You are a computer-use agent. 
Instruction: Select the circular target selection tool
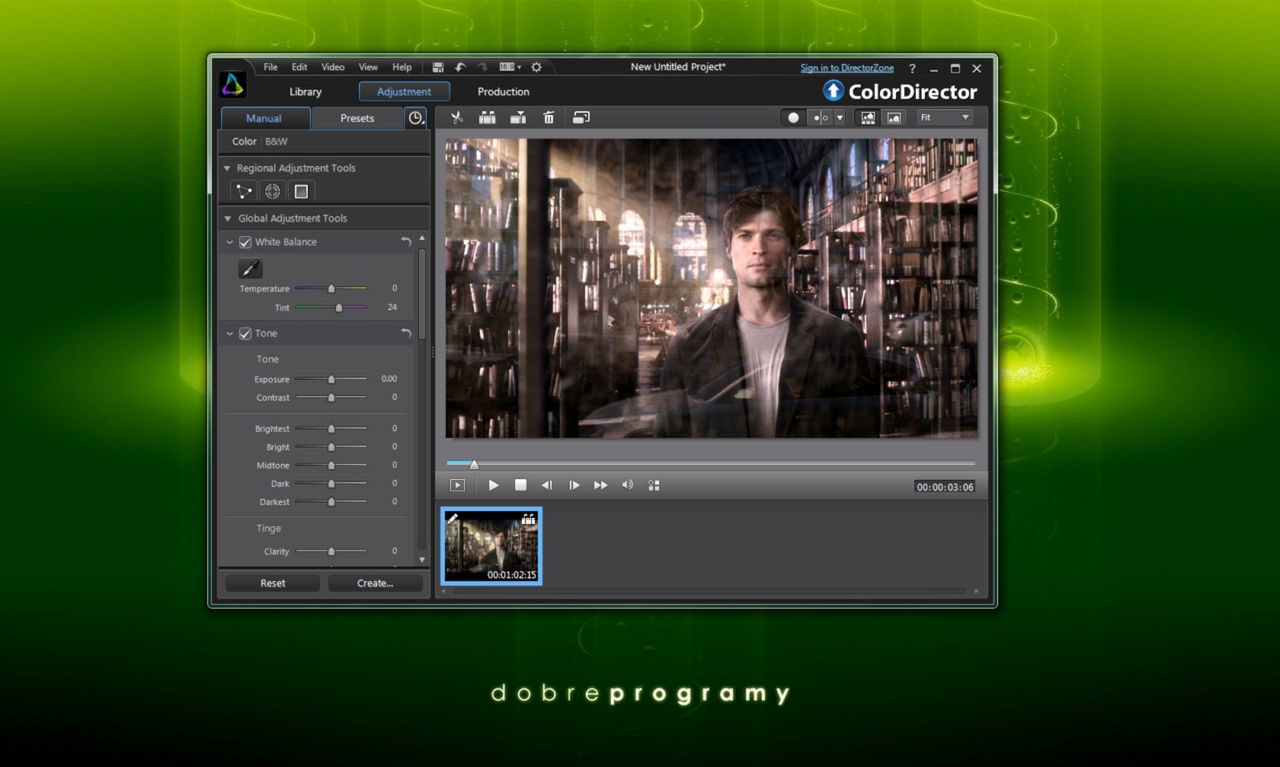click(x=272, y=191)
